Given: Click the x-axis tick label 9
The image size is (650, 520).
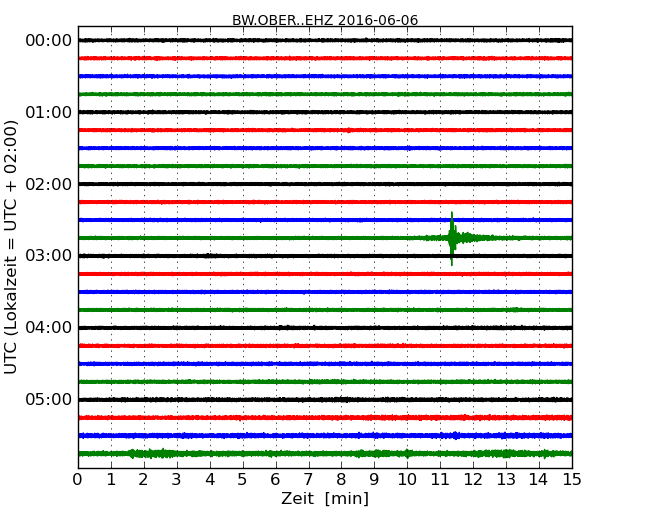Looking at the screenshot, I should click(374, 479).
